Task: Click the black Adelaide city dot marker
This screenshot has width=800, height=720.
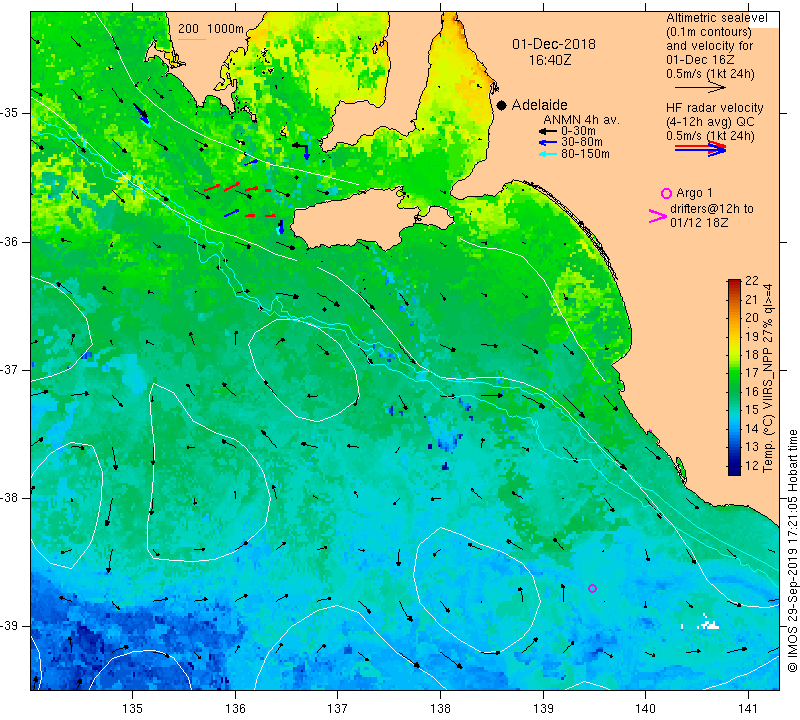Action: 502,105
